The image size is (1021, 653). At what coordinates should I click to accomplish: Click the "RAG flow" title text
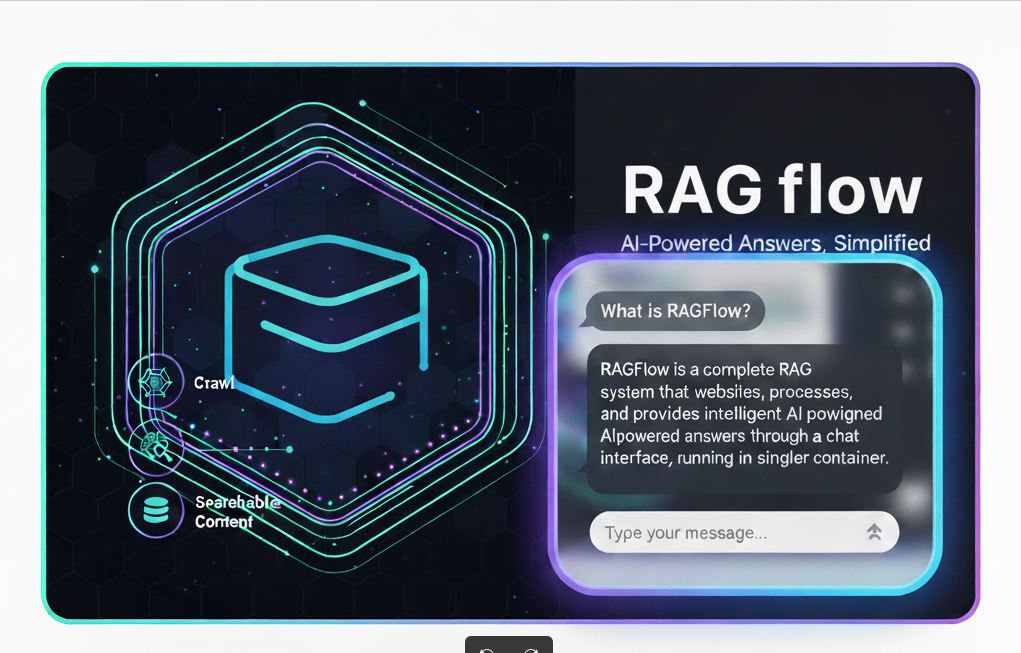[772, 190]
